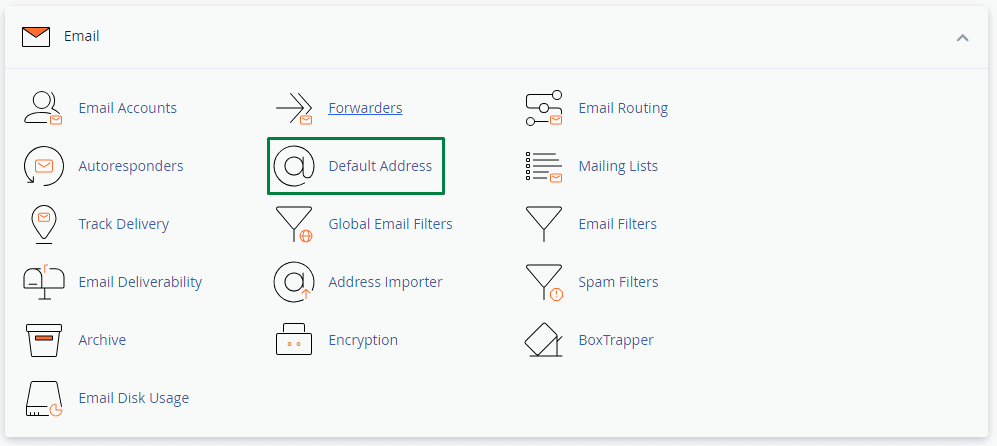Viewport: 997px width, 446px height.
Task: Open the Default Address link
Action: [x=380, y=166]
